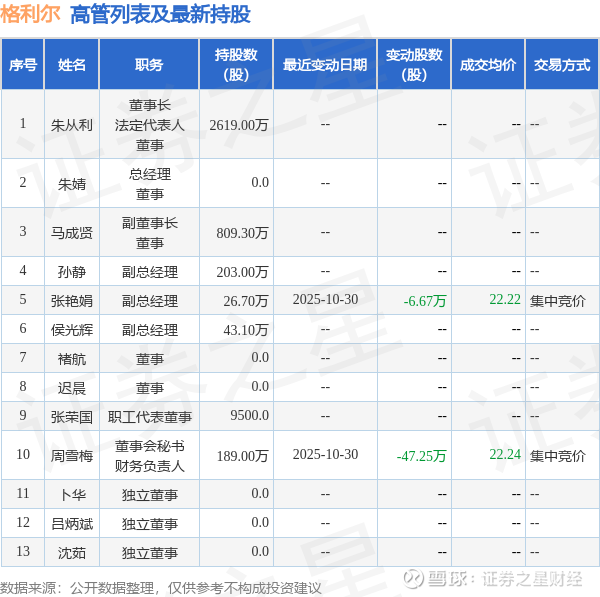Select the name 朱婧

(72, 184)
